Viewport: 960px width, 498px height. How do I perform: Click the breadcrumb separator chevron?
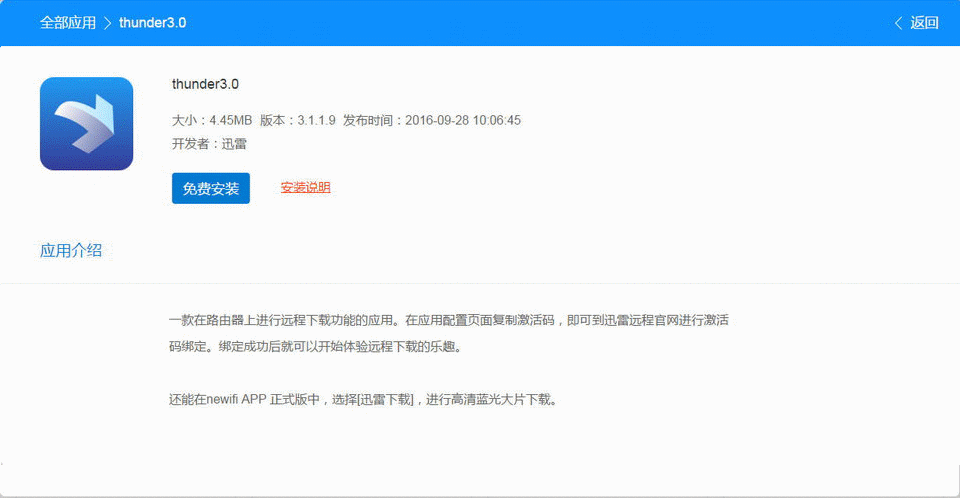[x=108, y=23]
